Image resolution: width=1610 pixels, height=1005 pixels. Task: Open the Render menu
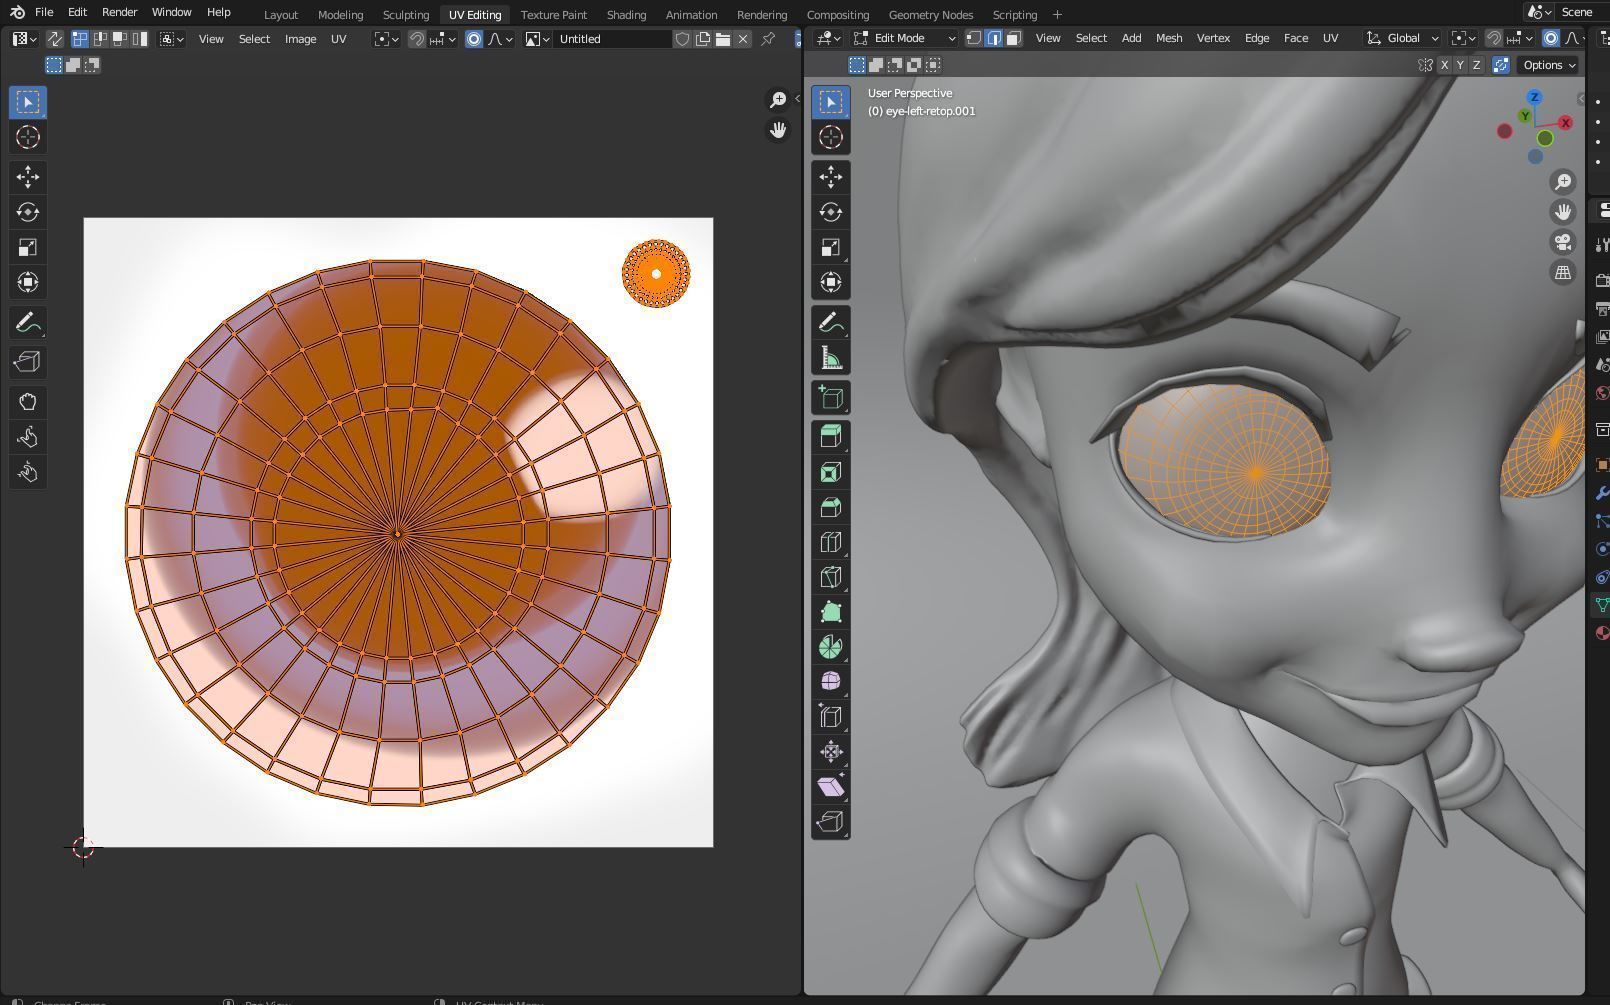tap(119, 12)
